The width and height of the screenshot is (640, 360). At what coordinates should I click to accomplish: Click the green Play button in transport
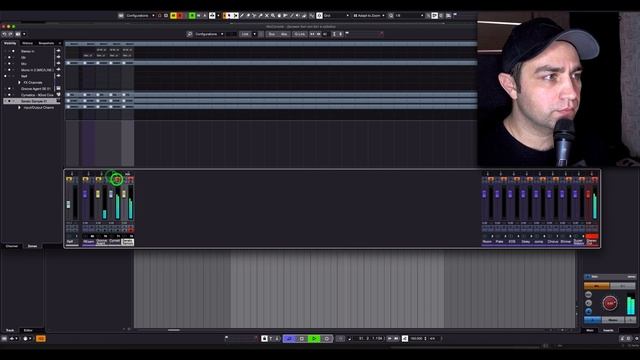point(314,338)
